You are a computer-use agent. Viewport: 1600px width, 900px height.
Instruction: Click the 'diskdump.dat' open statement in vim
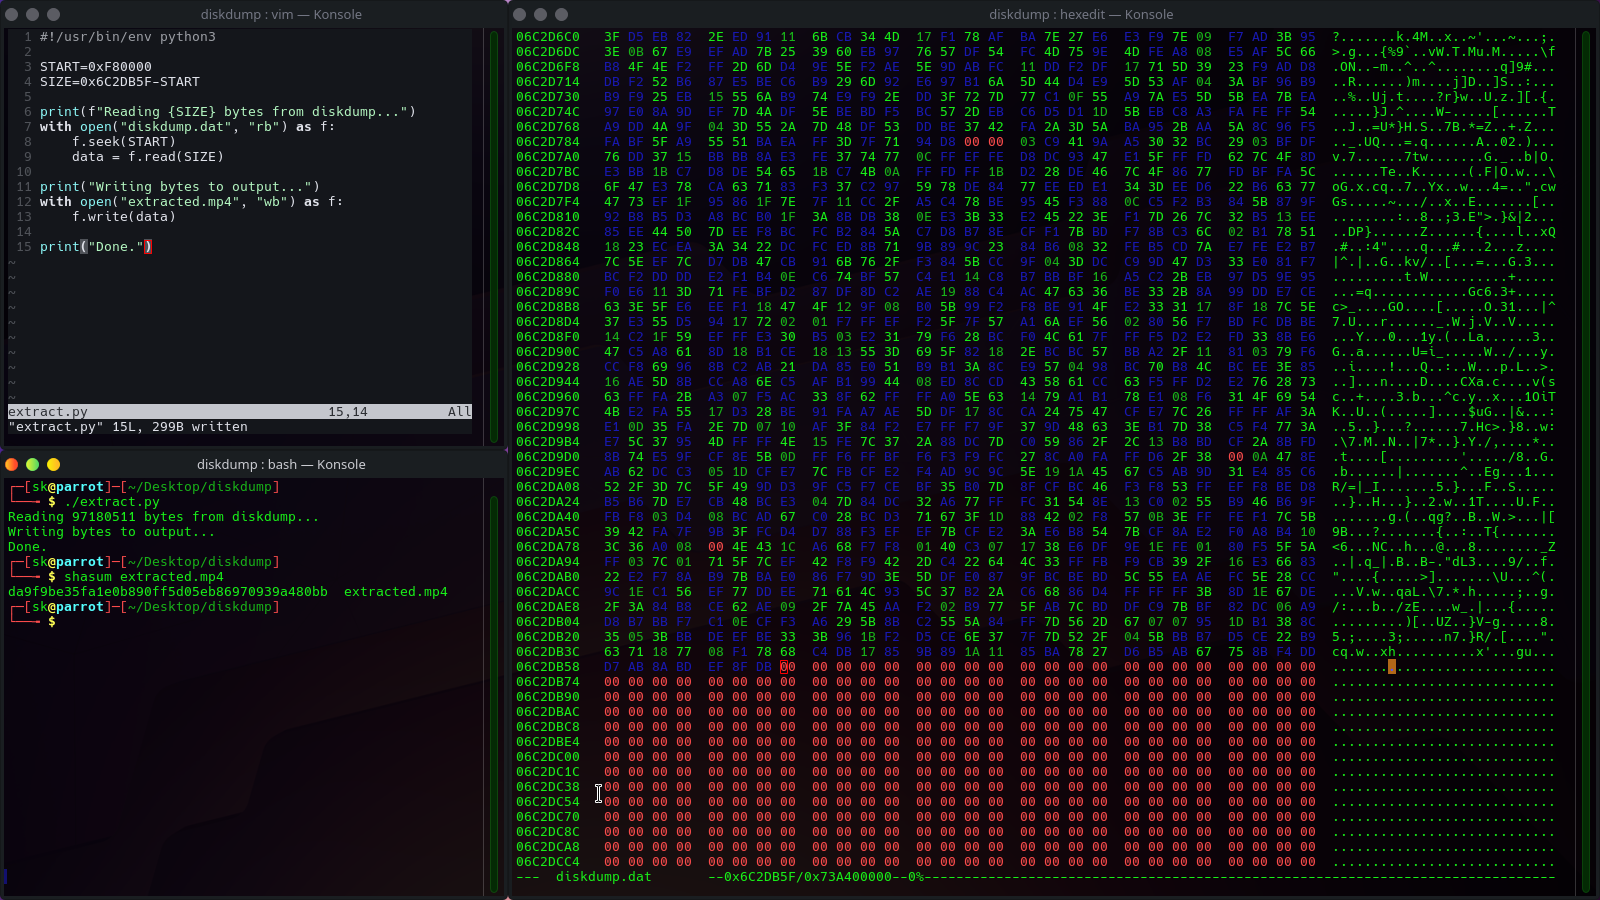(188, 127)
